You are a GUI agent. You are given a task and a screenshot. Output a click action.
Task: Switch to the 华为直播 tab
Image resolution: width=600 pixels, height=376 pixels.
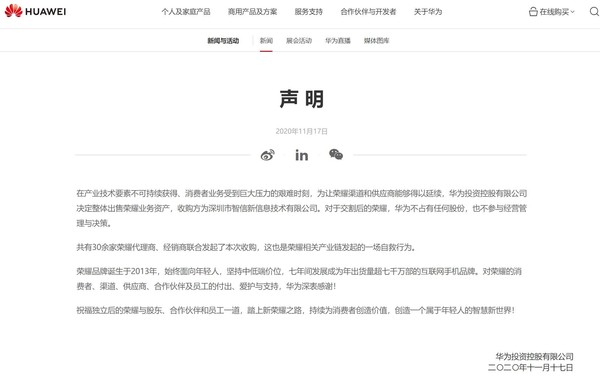338,41
